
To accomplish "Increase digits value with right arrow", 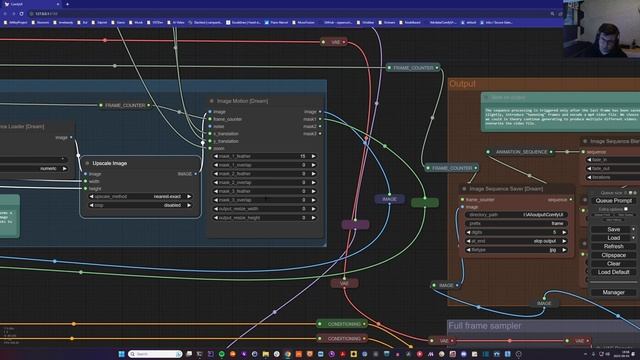I will (564, 232).
